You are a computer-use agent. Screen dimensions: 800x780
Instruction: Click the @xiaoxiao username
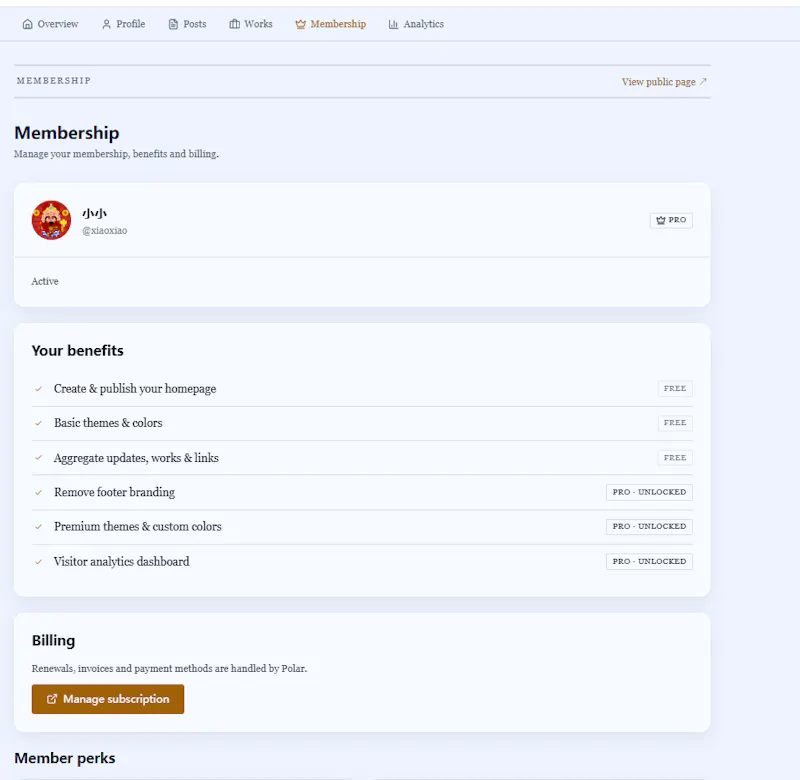point(105,231)
